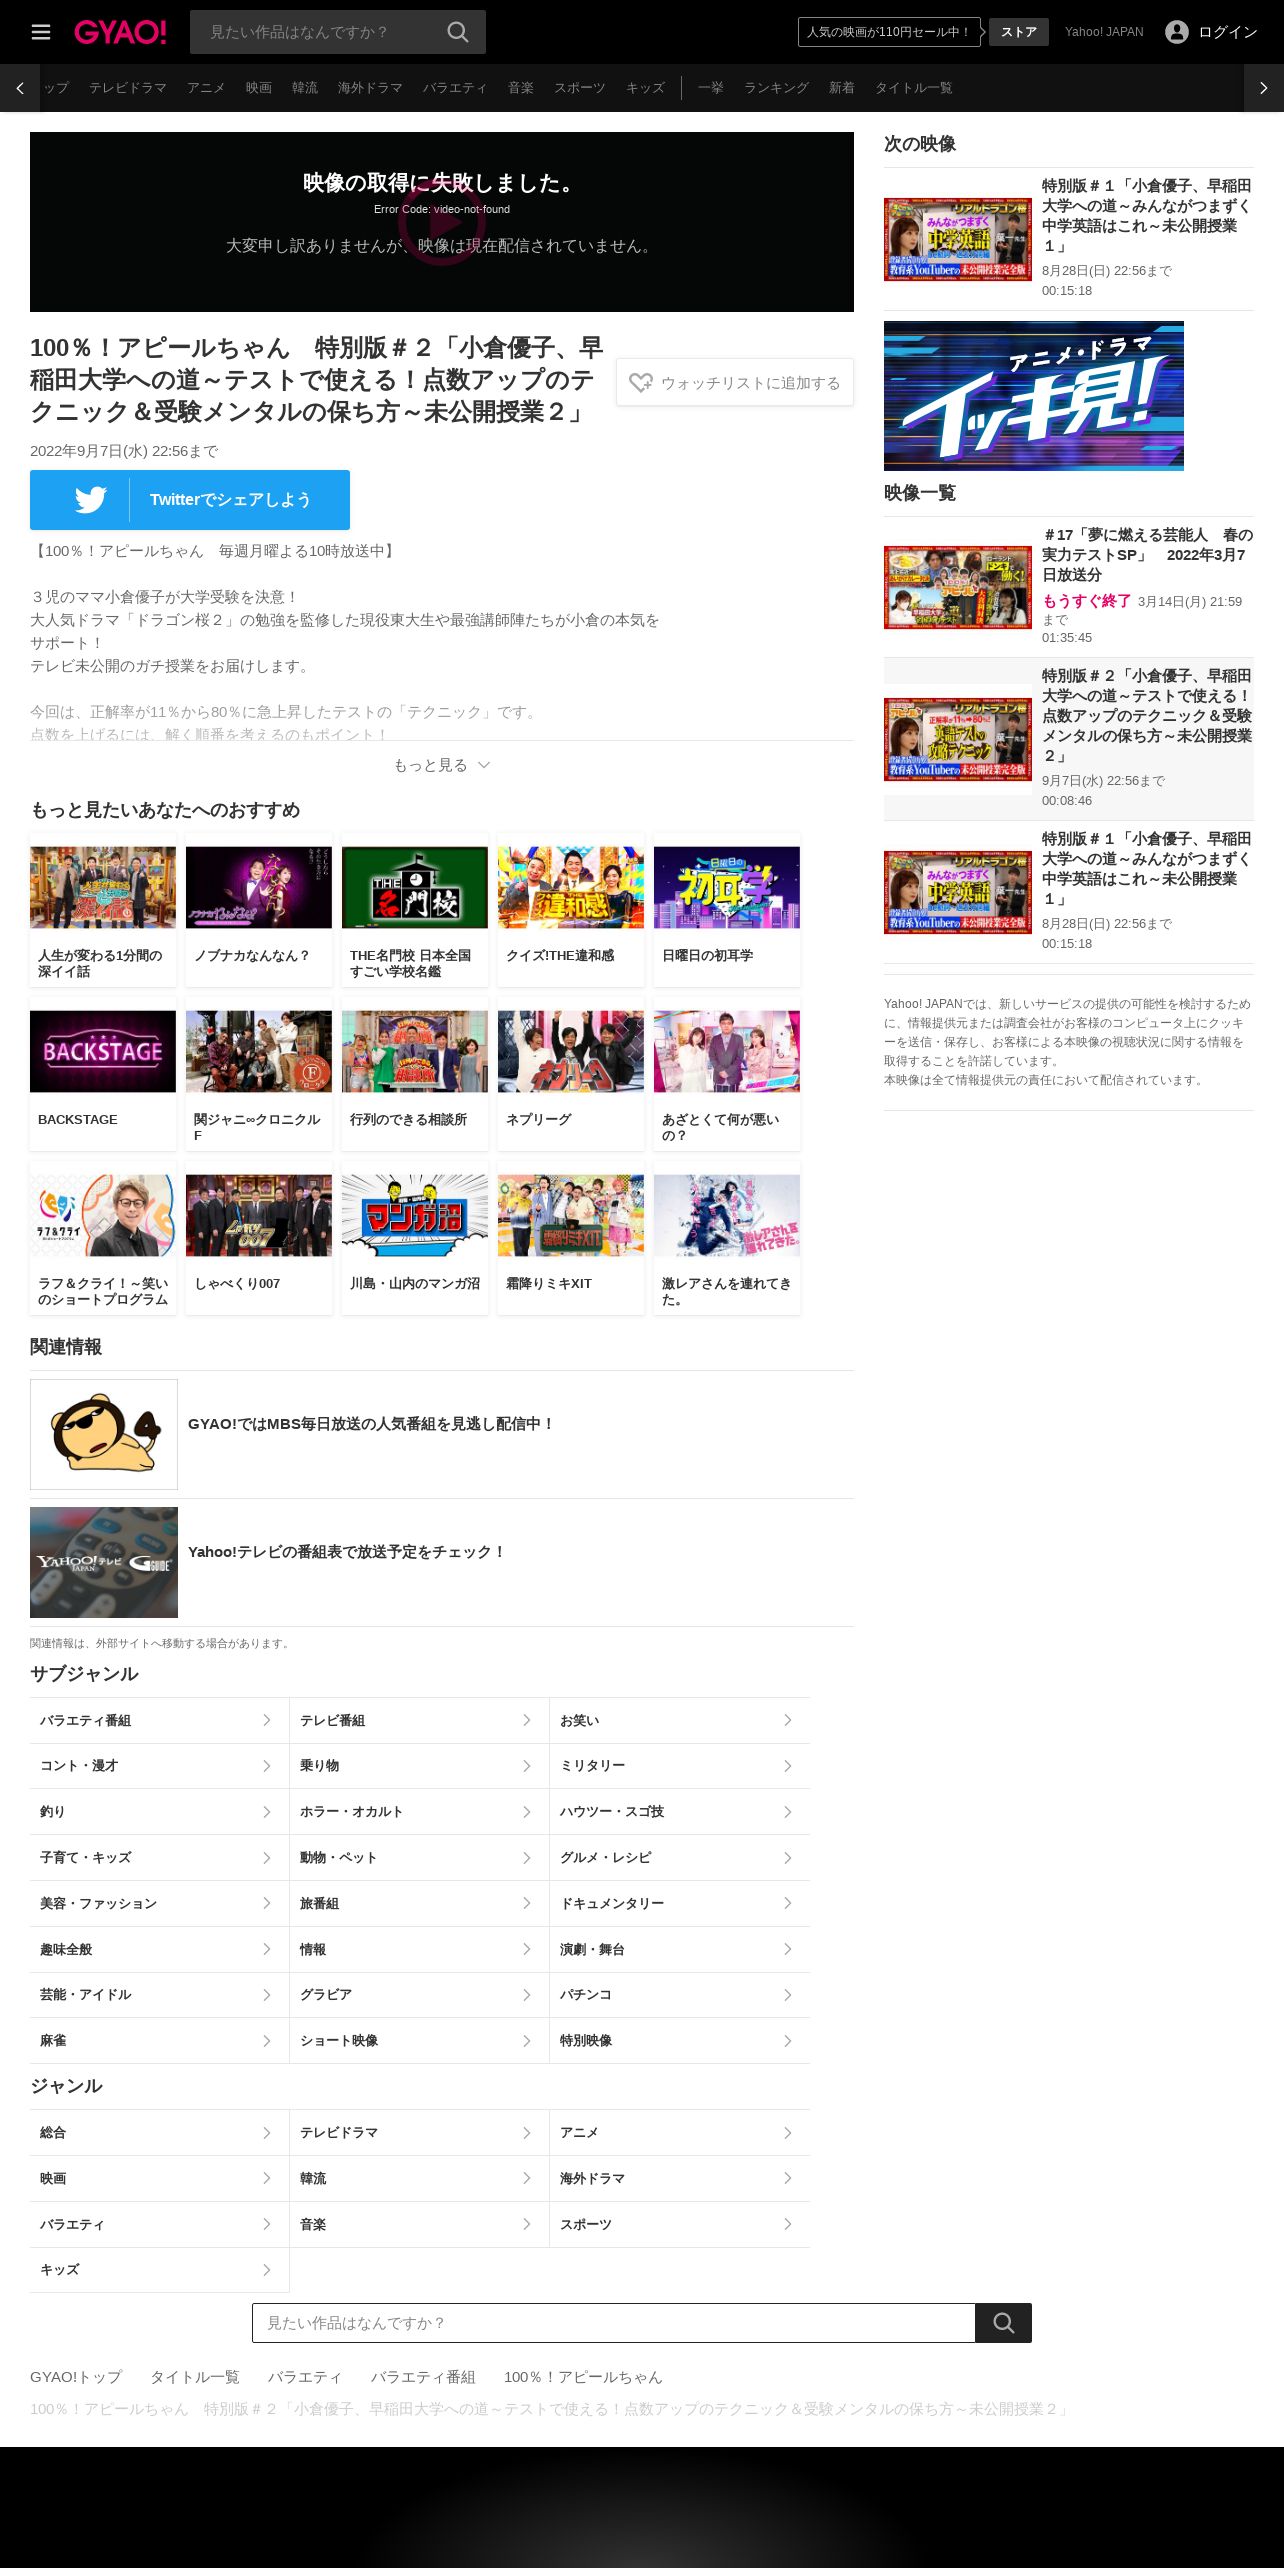Click the イッキ見! anime drama banner

point(1034,396)
